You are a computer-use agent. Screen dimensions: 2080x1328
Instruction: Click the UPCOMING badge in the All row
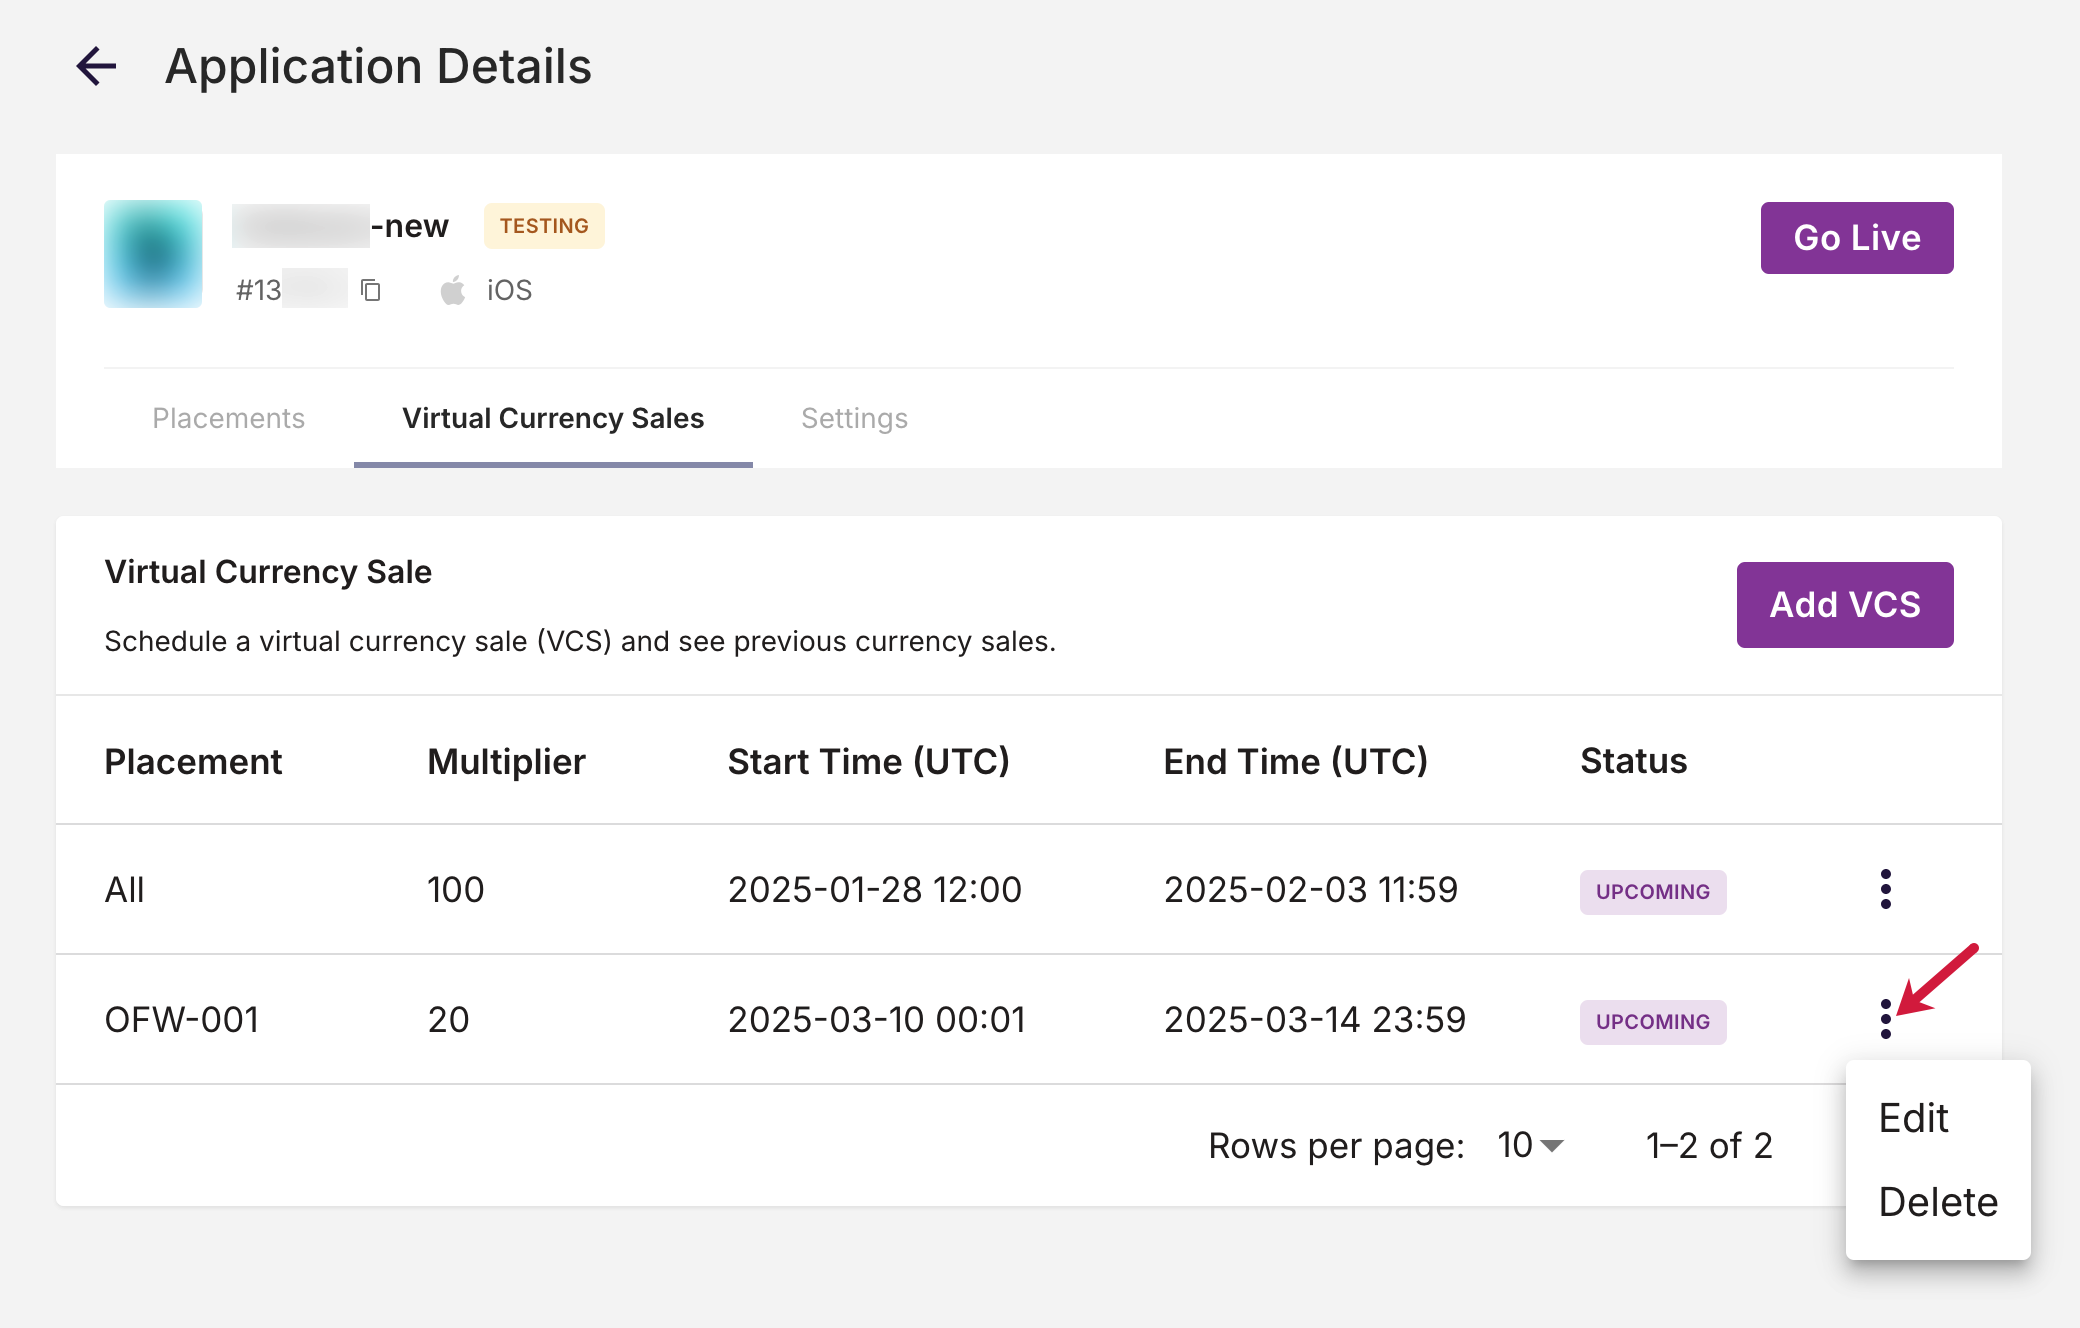pos(1652,892)
